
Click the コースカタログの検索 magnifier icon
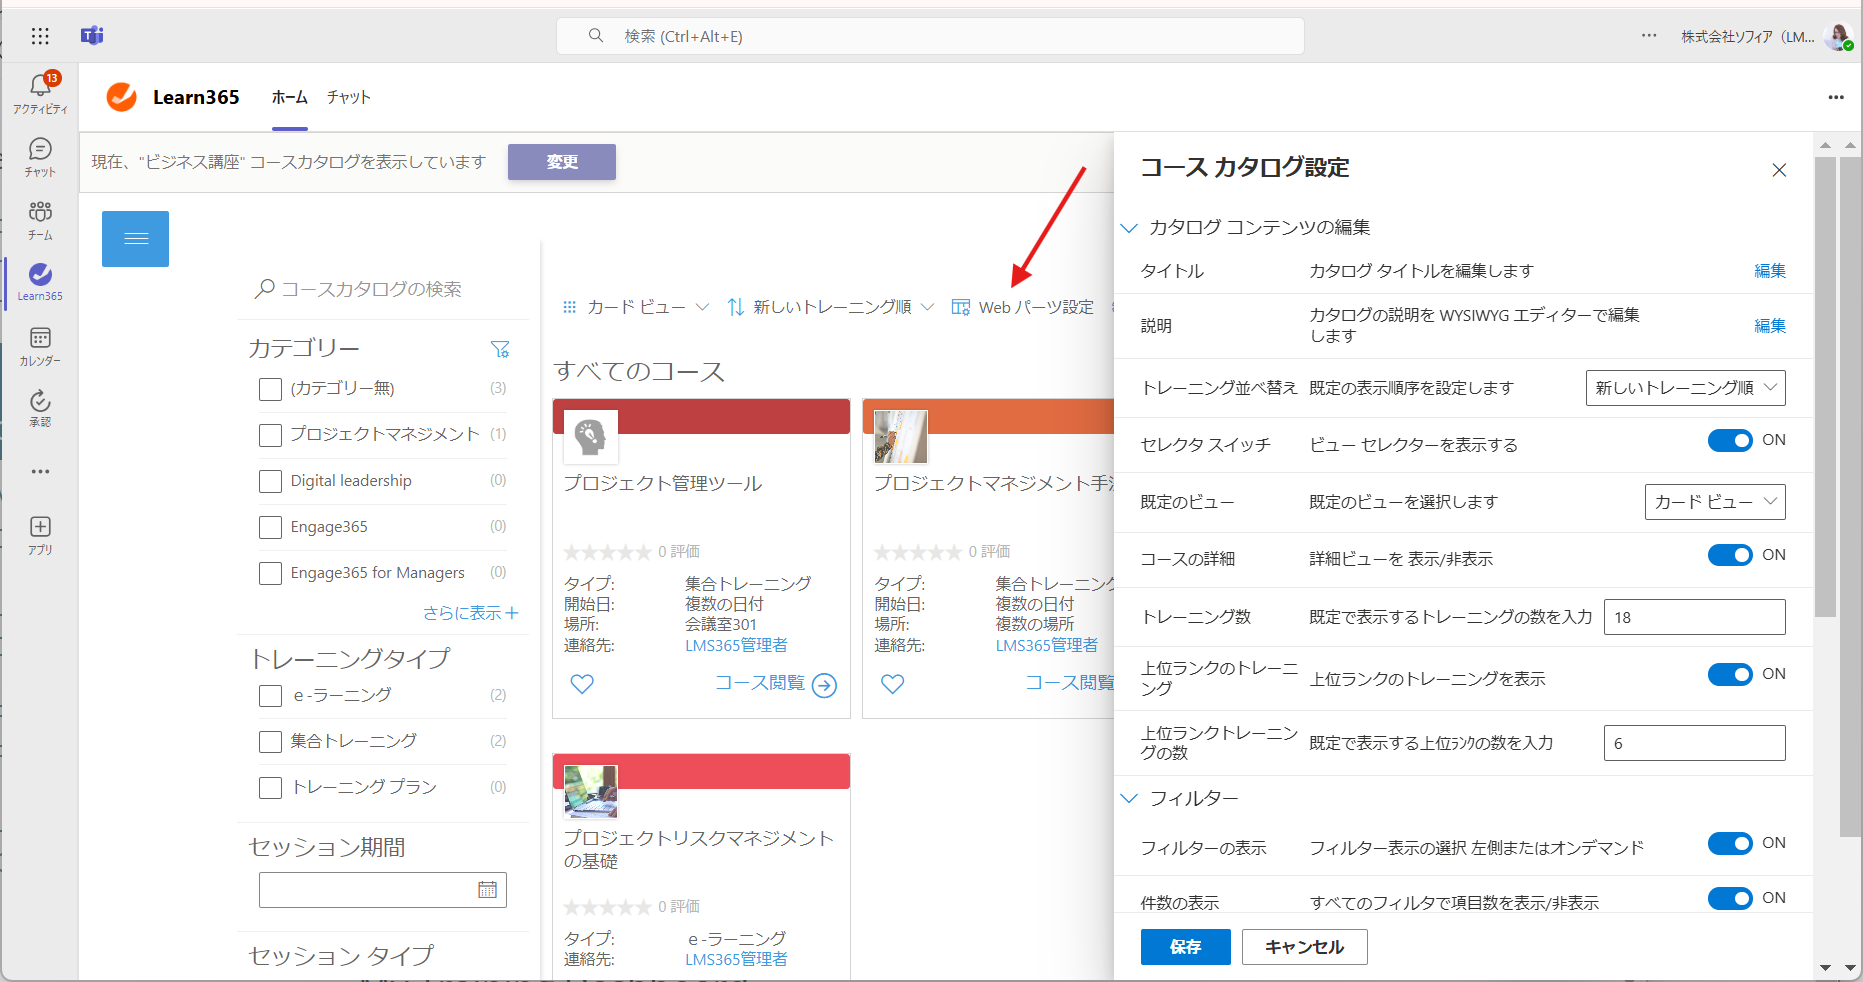click(265, 289)
